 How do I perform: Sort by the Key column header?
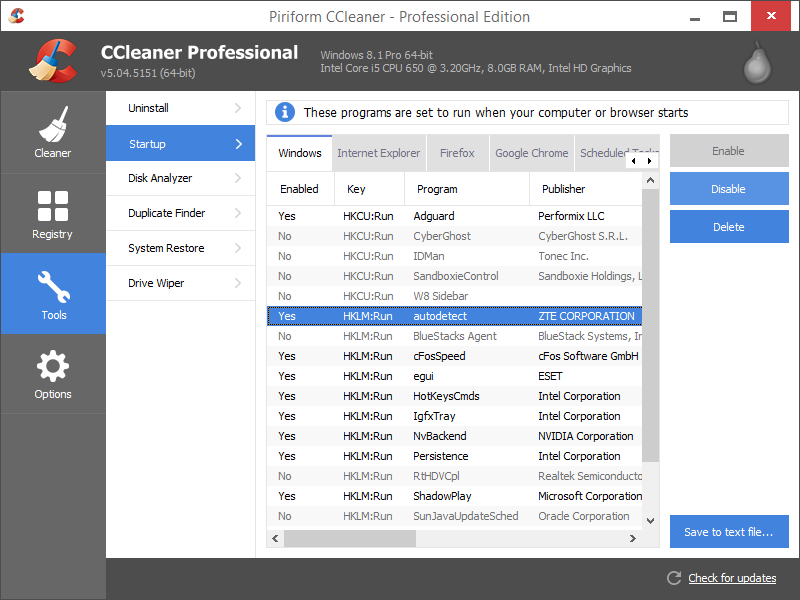369,189
